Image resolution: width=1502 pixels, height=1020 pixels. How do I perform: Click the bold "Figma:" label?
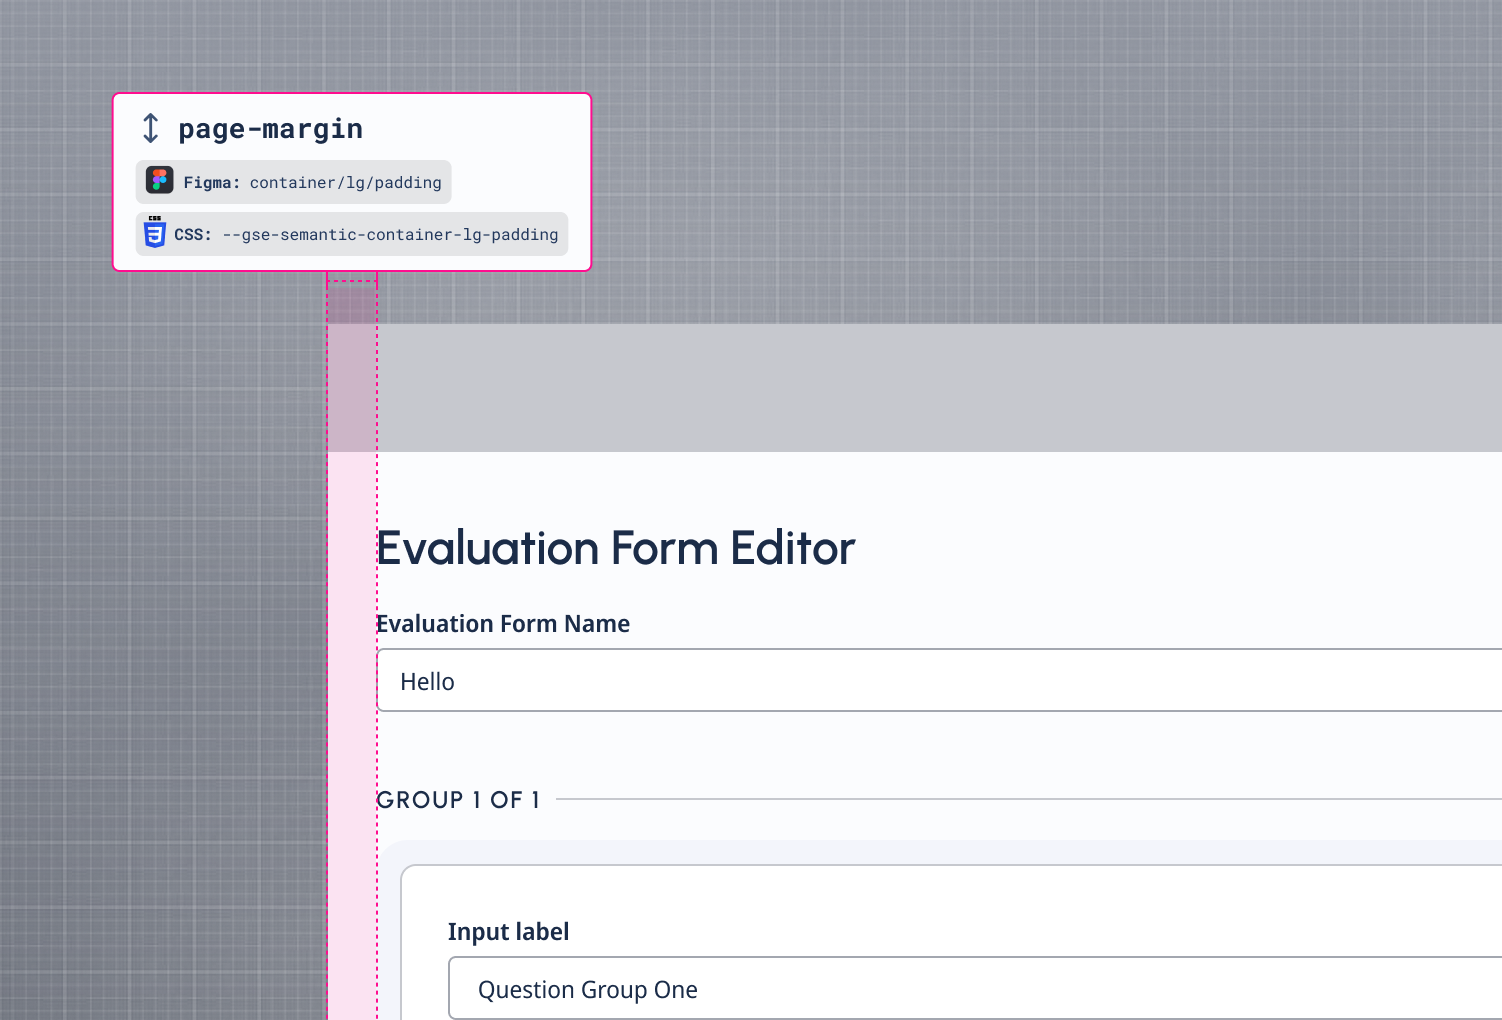(x=212, y=183)
